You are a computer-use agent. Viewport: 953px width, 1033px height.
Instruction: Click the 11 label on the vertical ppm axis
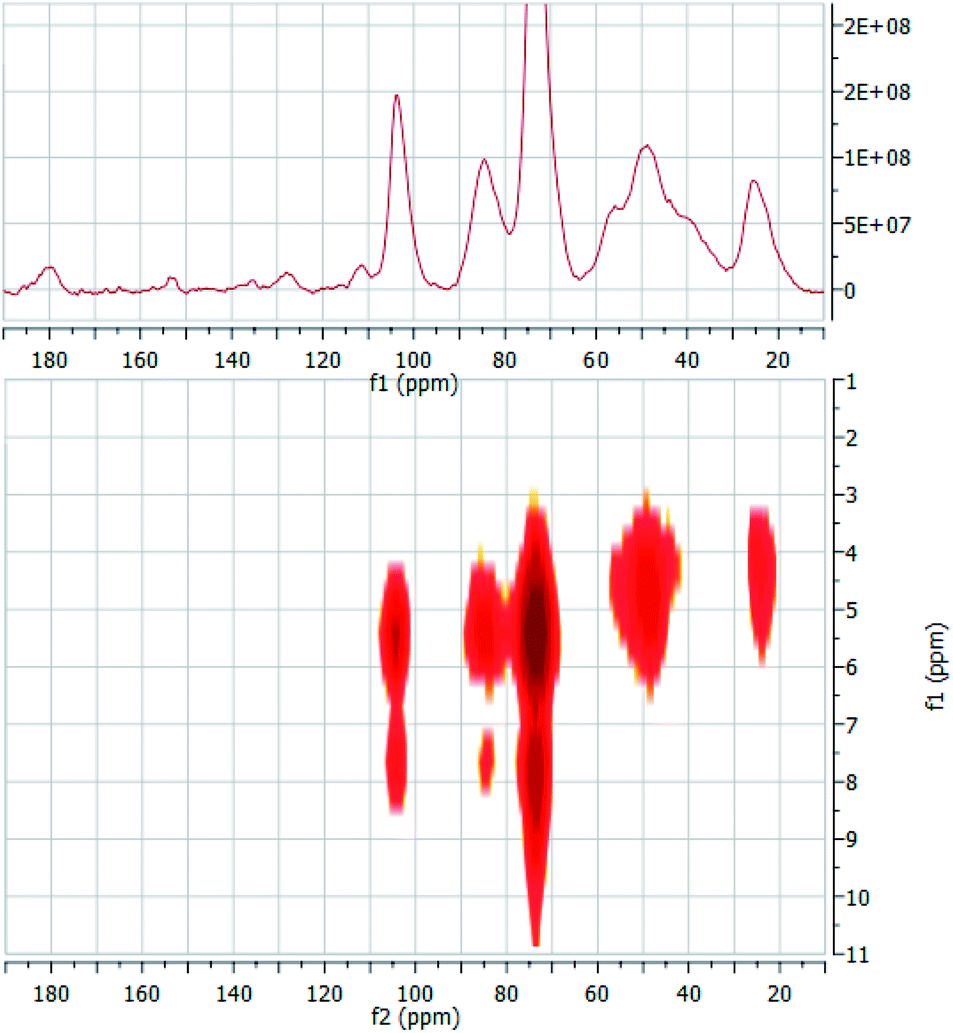857,954
